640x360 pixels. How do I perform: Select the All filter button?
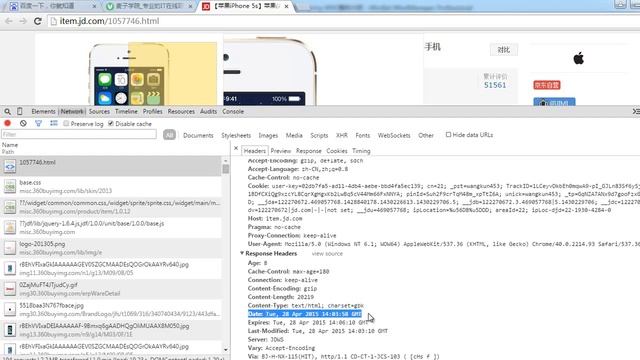(x=169, y=135)
